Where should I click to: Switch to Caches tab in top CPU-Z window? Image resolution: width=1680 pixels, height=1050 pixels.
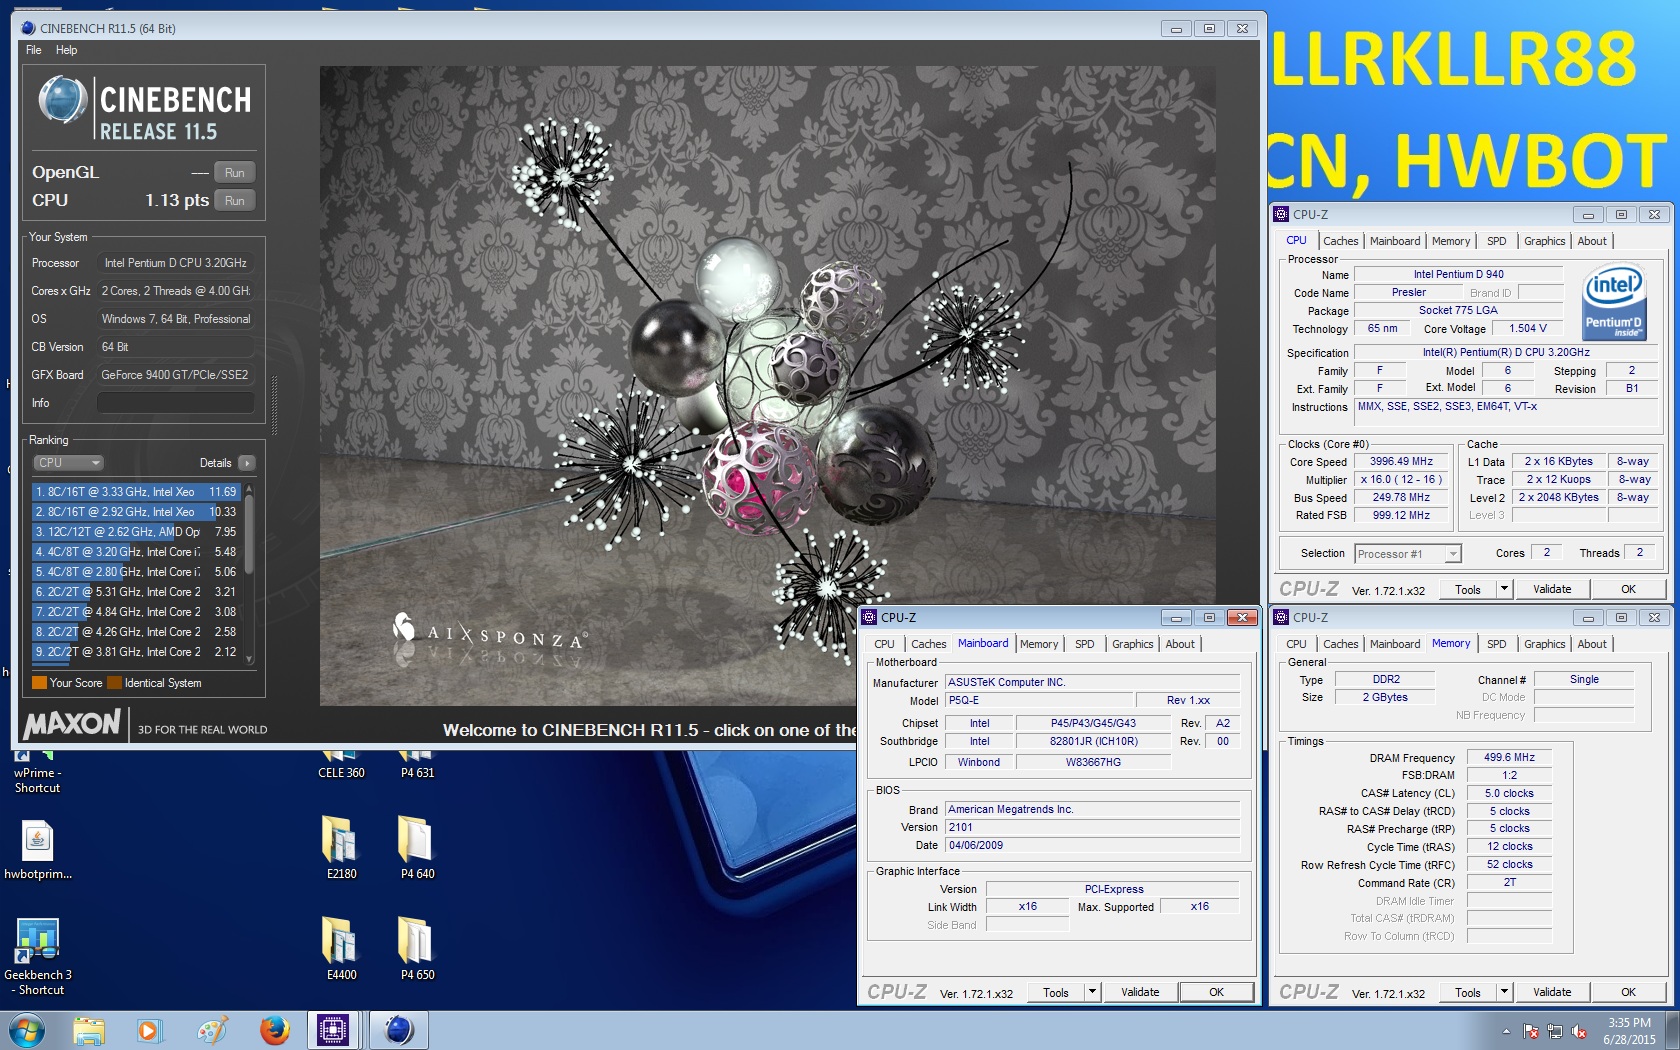point(1340,241)
